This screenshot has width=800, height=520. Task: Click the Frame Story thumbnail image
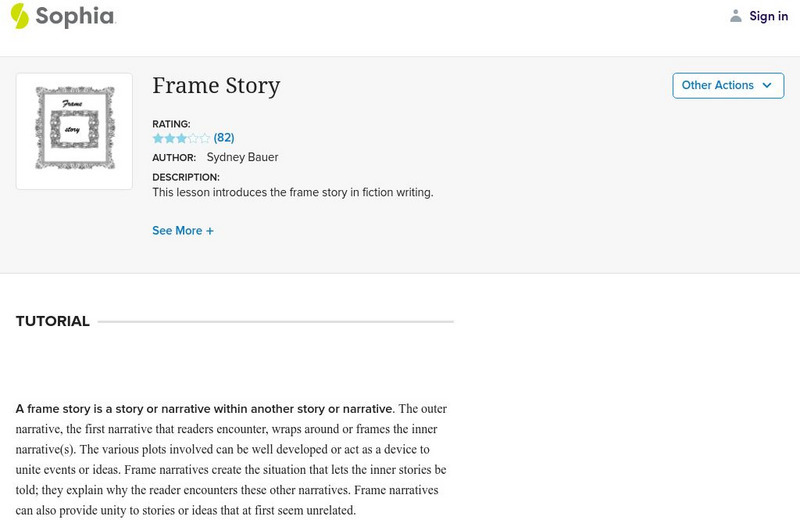tap(74, 131)
